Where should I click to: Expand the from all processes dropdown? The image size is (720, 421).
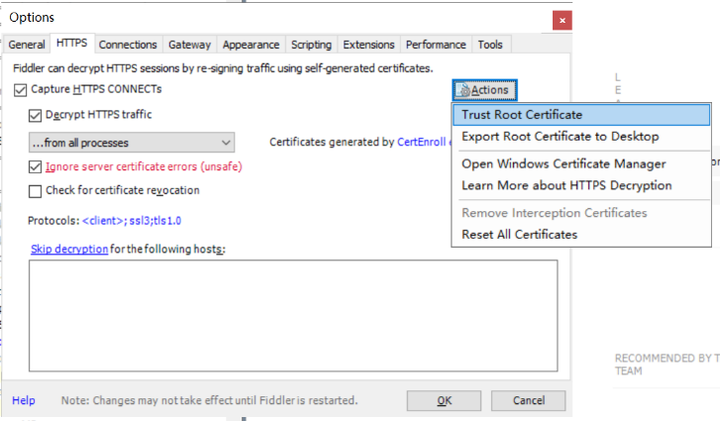point(132,143)
